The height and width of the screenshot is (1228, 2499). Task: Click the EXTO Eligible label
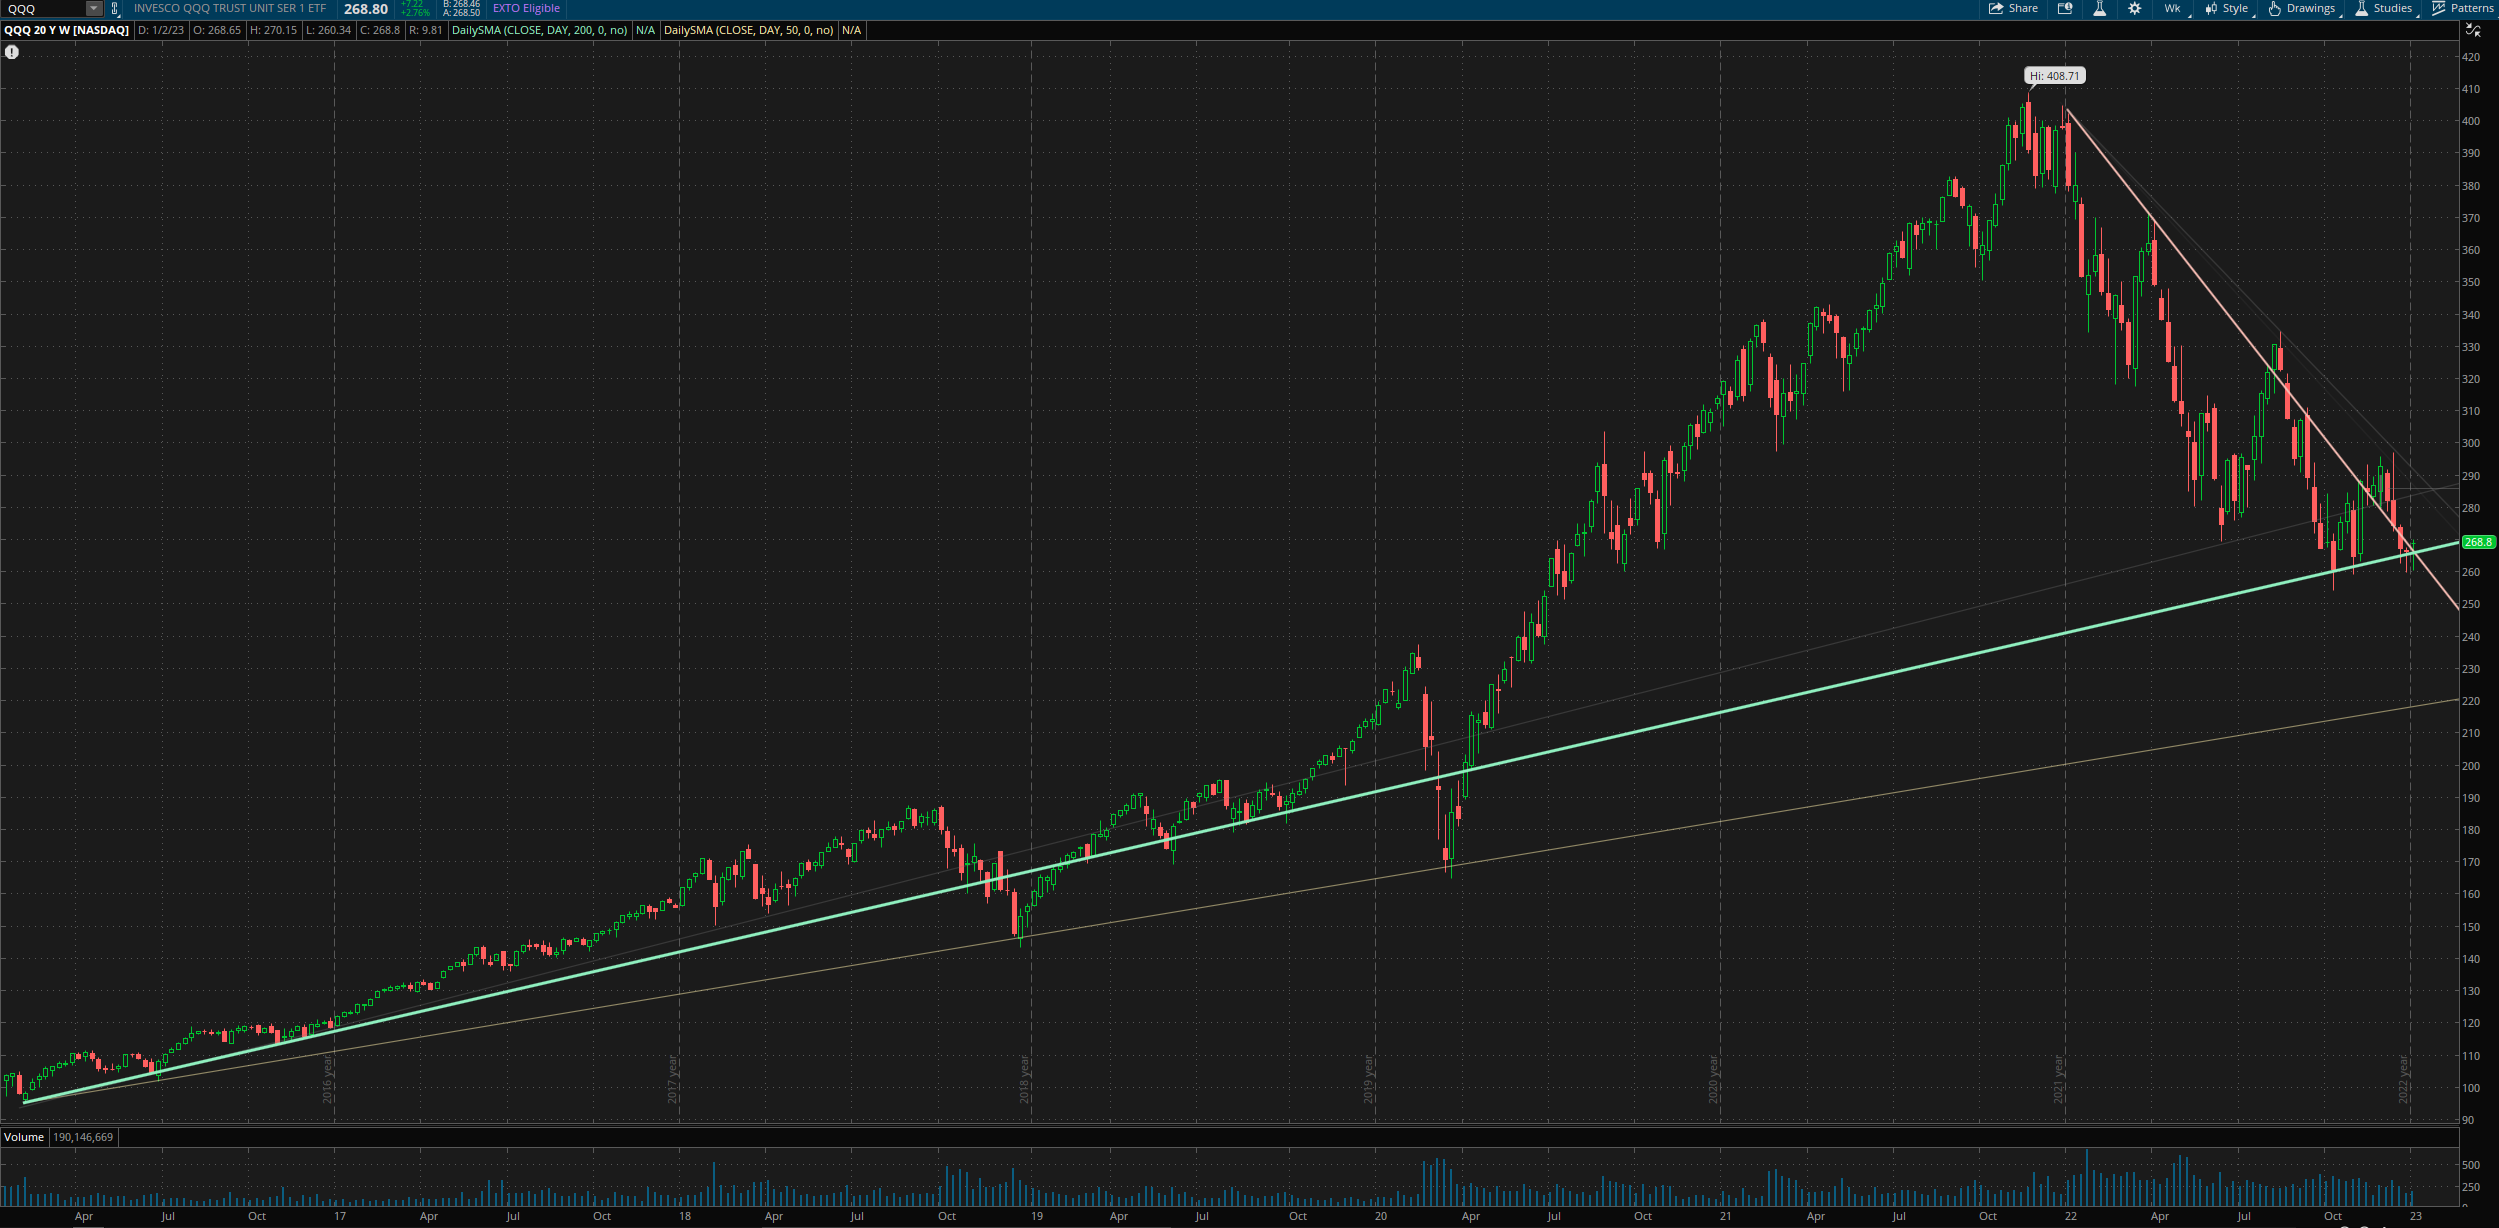point(526,9)
